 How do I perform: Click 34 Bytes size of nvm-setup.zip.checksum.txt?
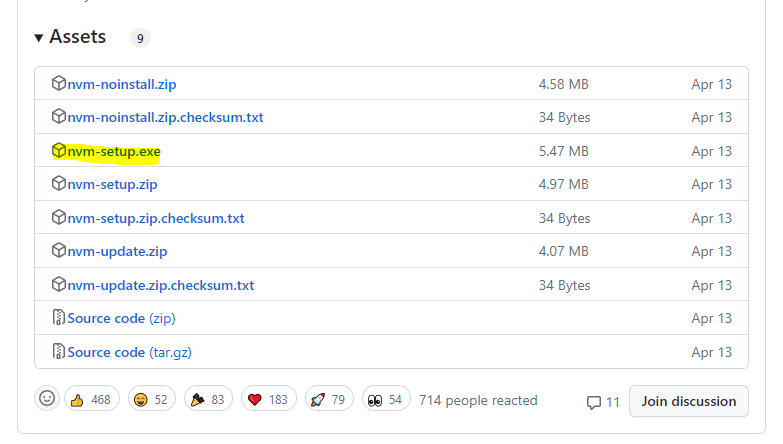564,218
